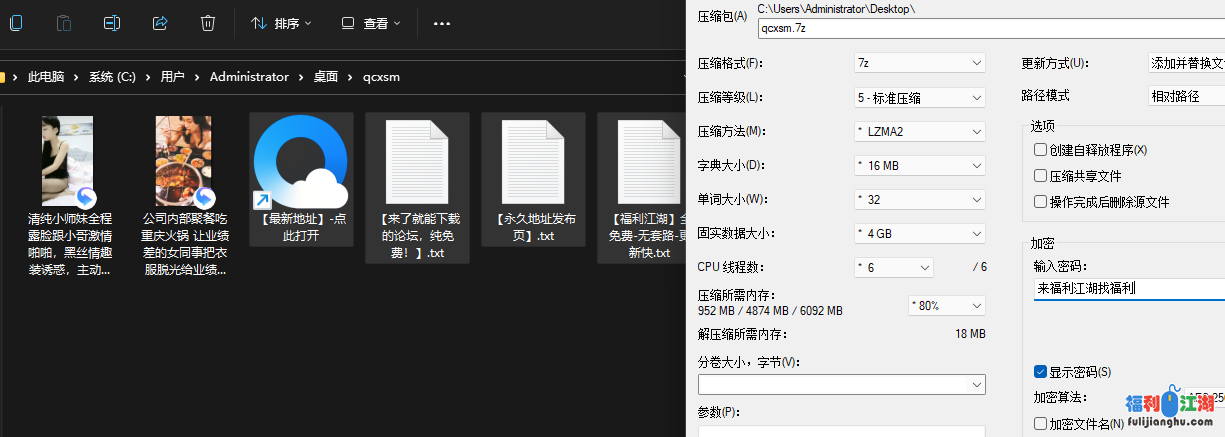Uncheck the 显示密码 checkbox
Screen dimensions: 1225x437
tap(1041, 372)
